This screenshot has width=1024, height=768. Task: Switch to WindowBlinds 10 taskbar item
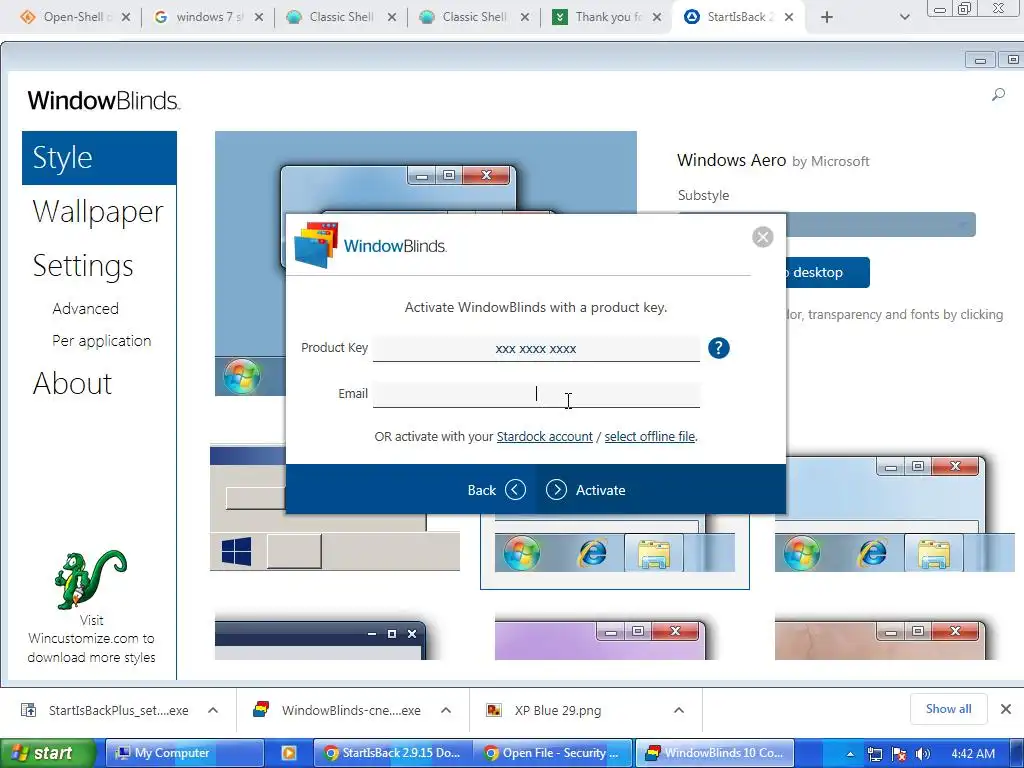point(714,753)
